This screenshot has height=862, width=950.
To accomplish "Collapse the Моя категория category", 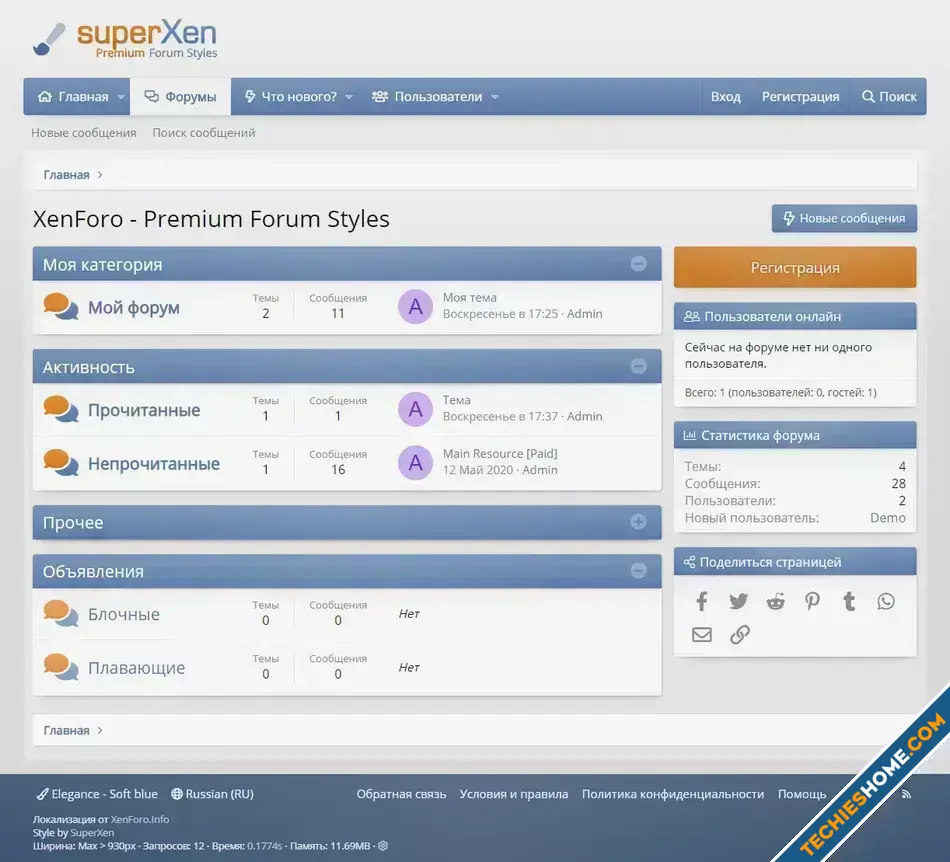I will (x=638, y=264).
